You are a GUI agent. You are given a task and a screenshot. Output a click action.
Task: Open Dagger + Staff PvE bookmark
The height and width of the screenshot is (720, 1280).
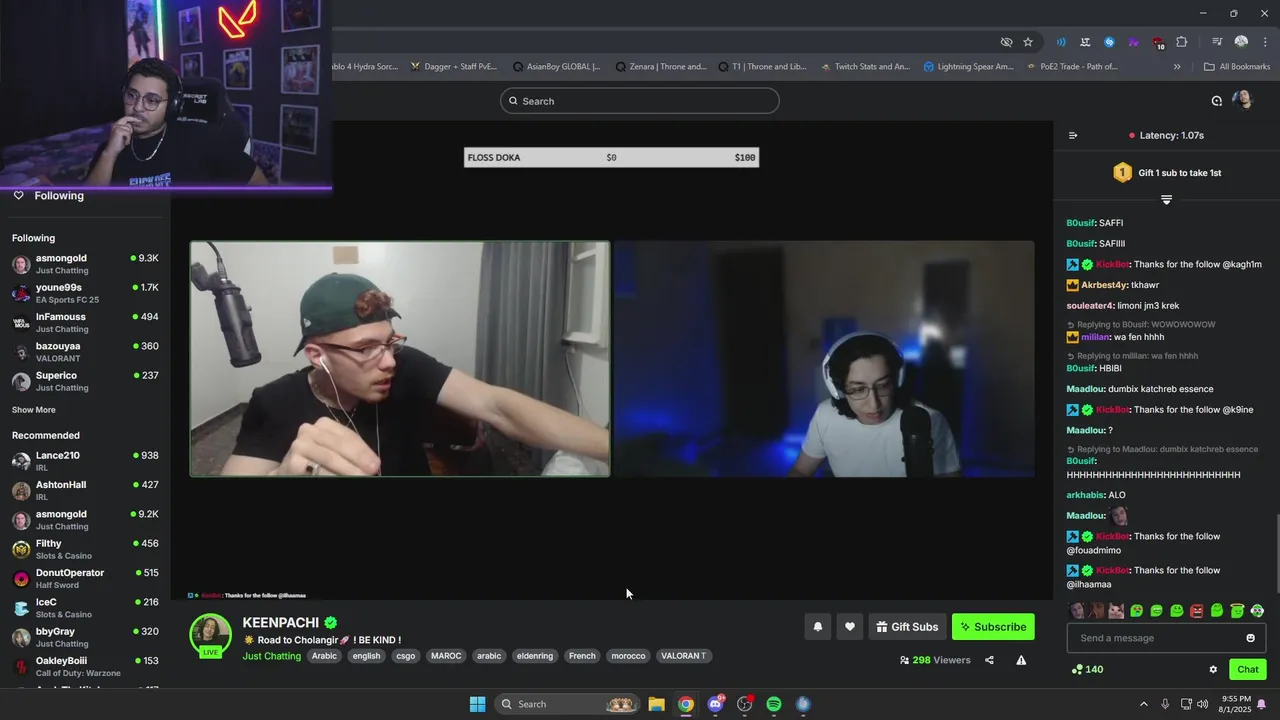tap(453, 67)
